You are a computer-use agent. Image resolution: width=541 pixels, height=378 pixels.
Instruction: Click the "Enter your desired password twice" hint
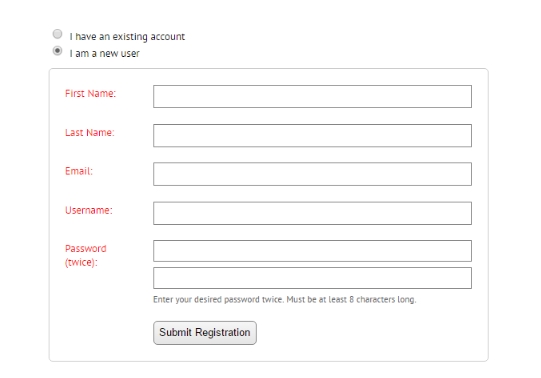(x=218, y=299)
